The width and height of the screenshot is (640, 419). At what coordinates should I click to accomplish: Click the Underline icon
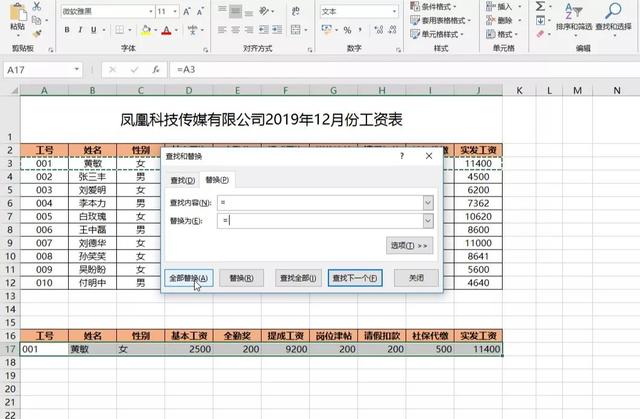tap(95, 29)
